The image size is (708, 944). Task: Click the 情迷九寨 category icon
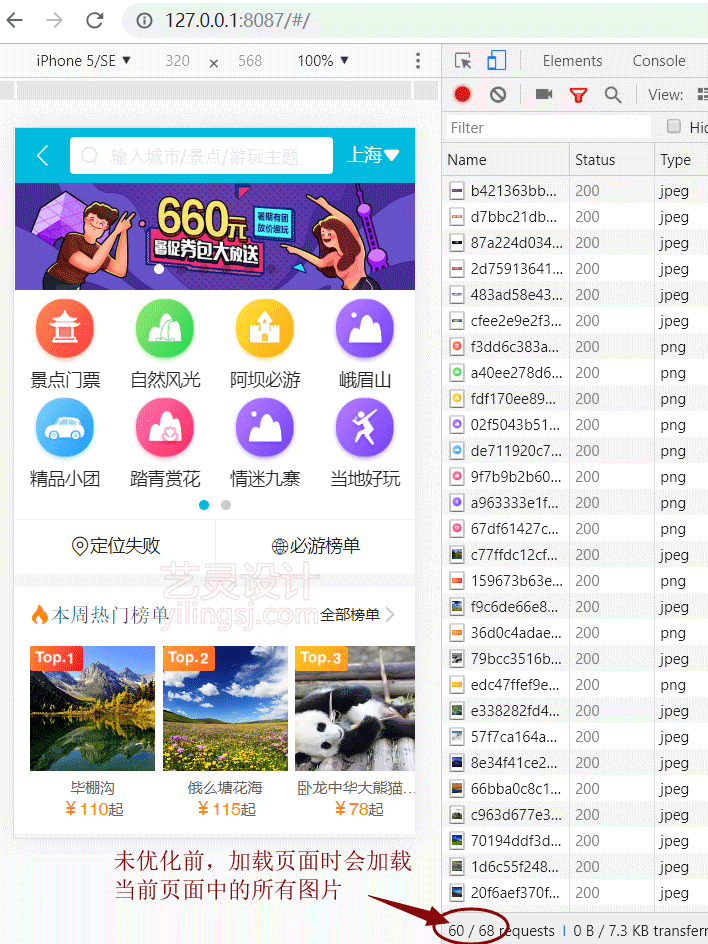(x=265, y=427)
